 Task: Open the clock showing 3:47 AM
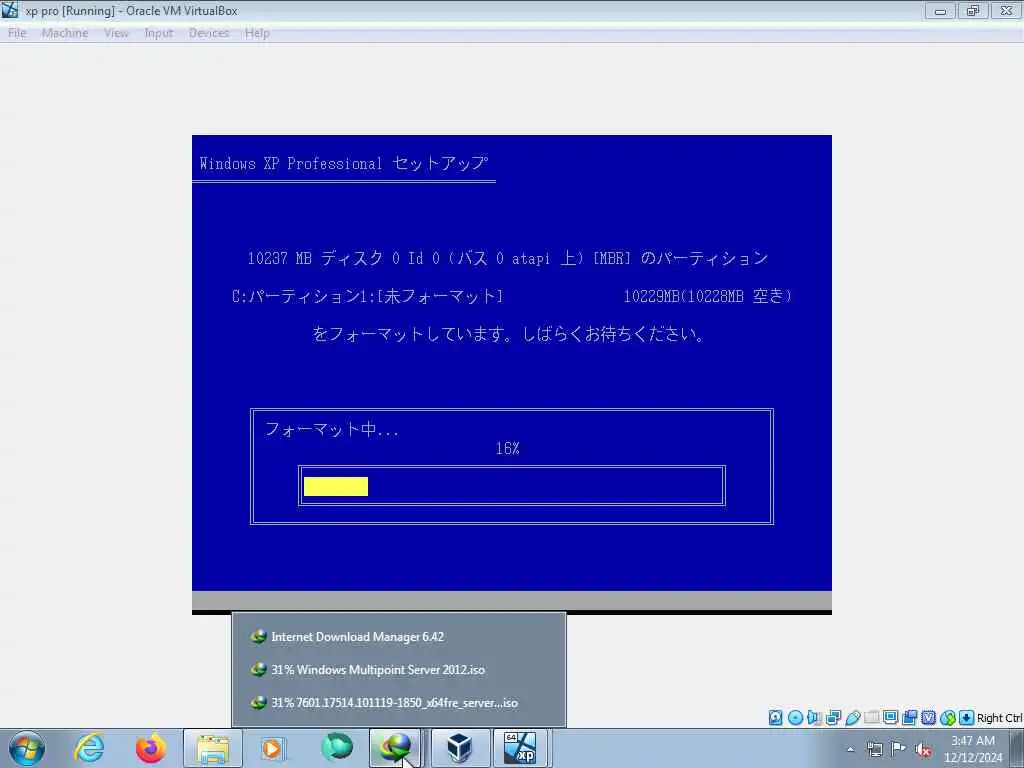[973, 749]
